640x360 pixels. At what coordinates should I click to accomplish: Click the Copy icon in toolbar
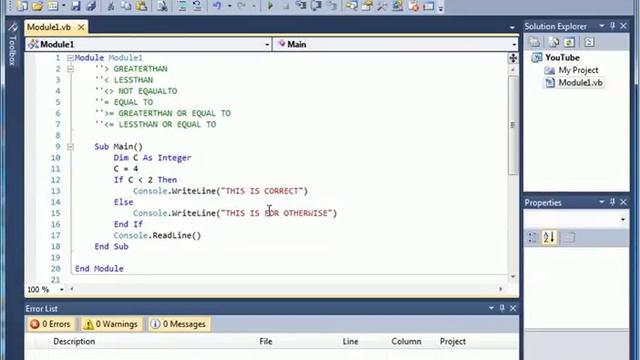(126, 6)
